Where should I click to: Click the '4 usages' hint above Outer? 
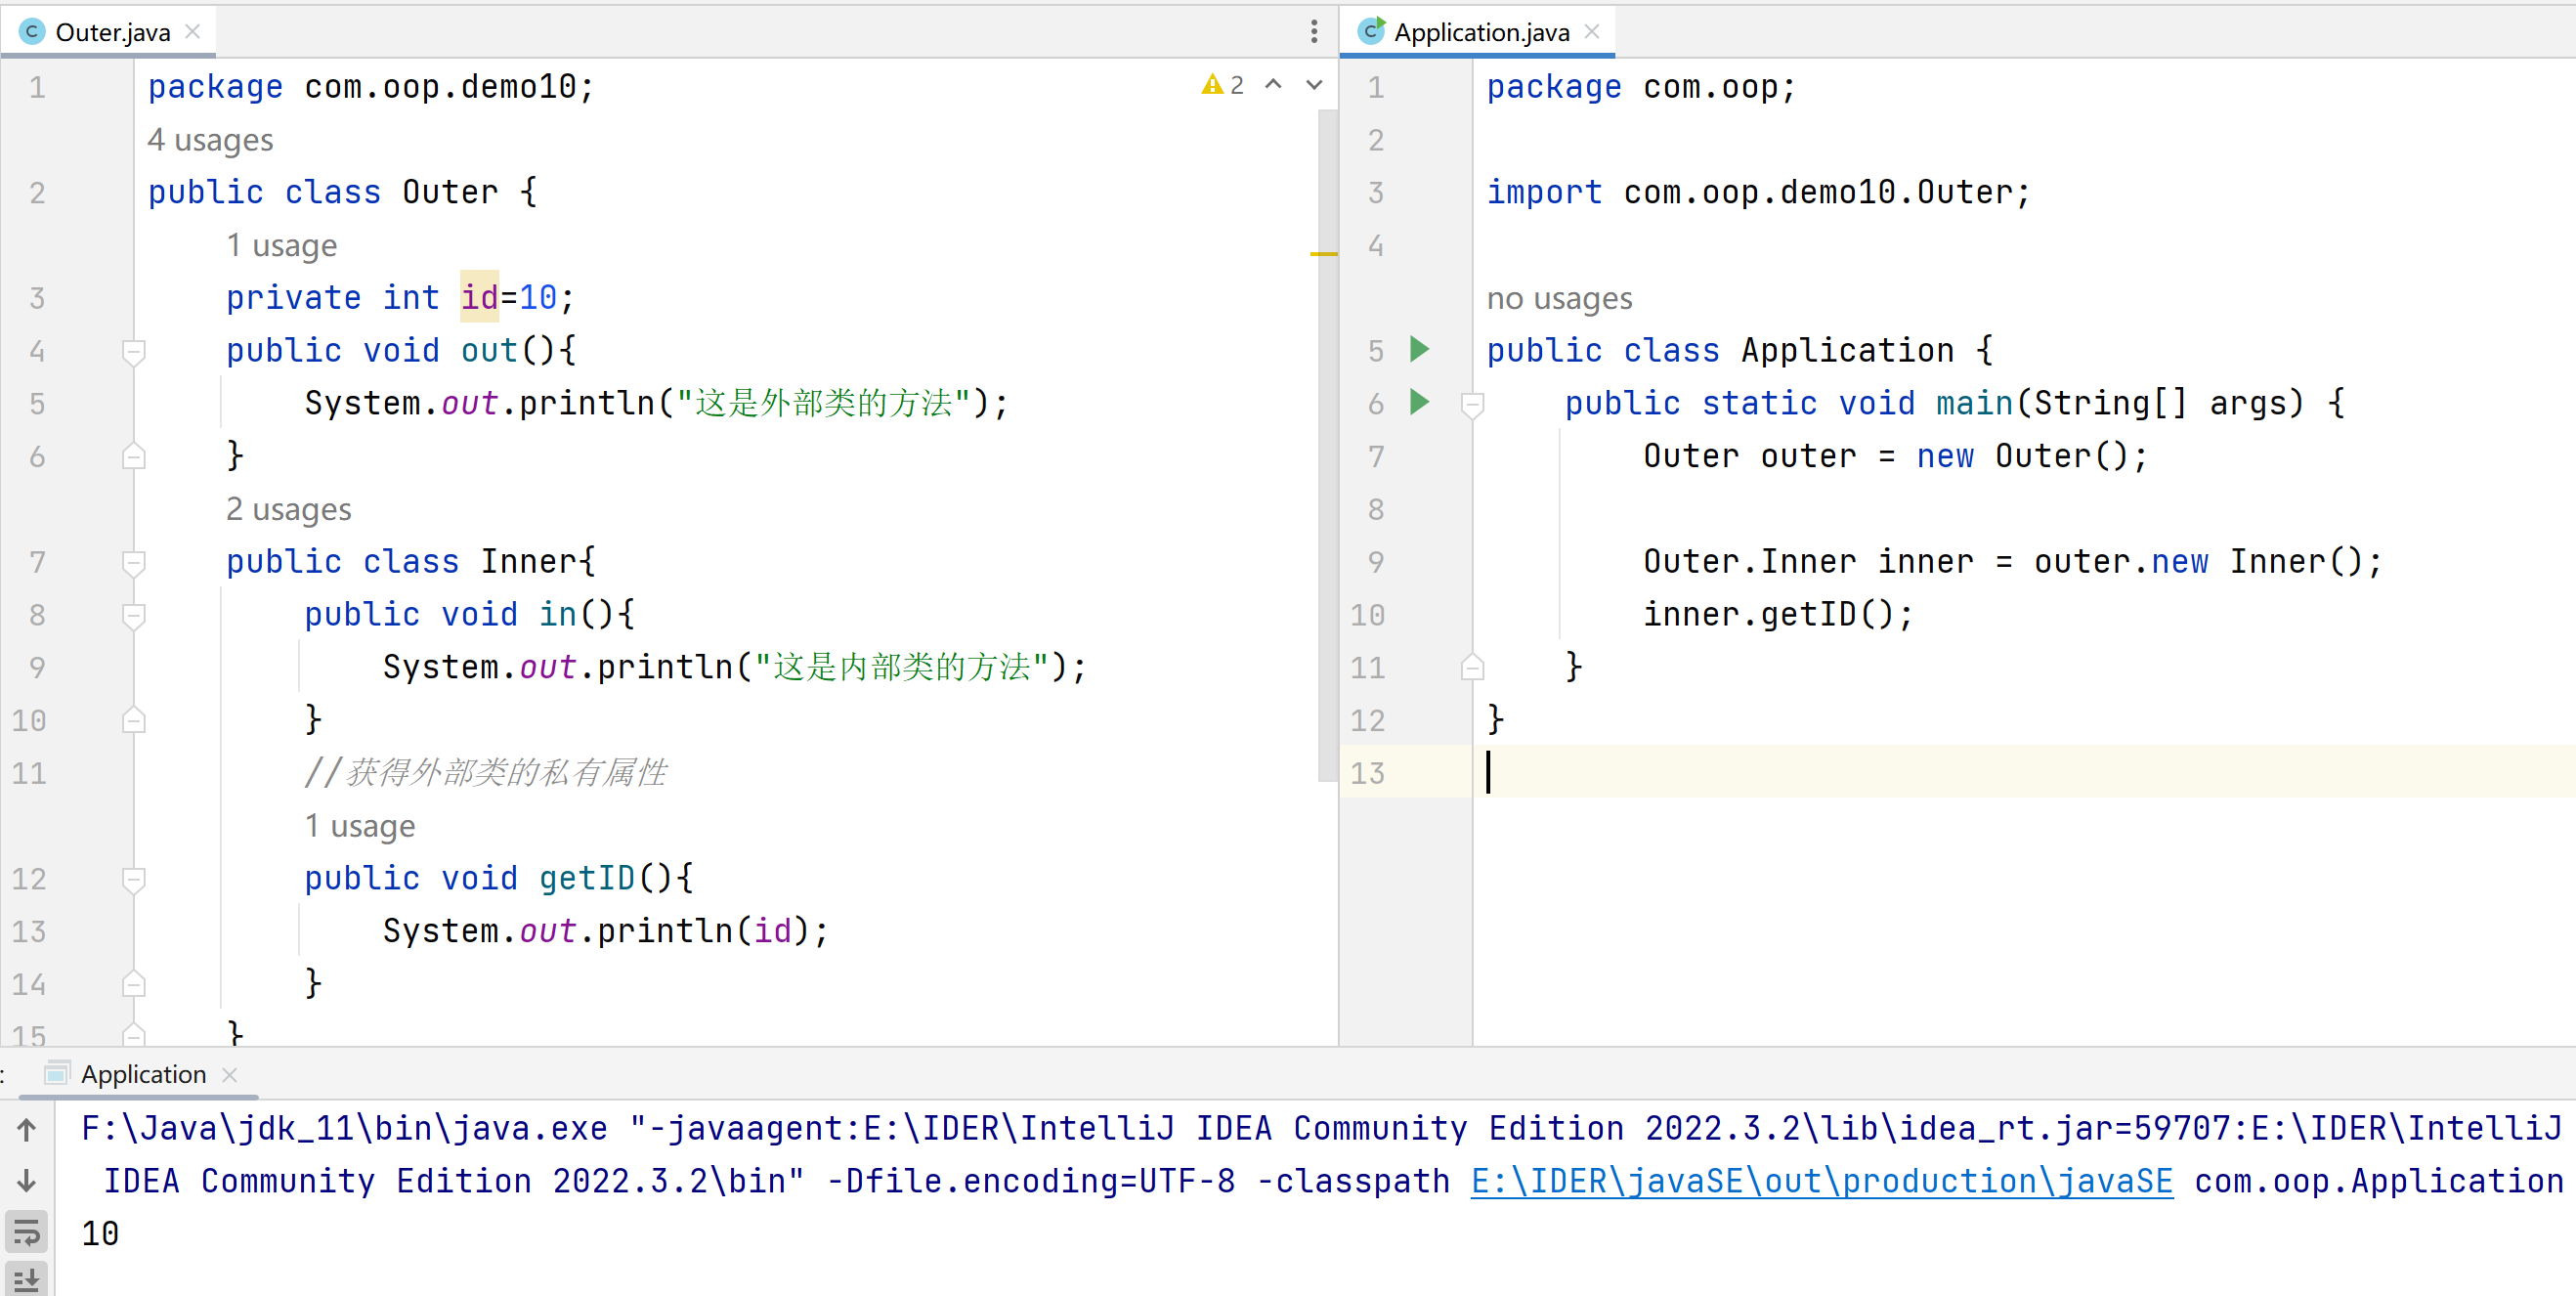[x=210, y=140]
